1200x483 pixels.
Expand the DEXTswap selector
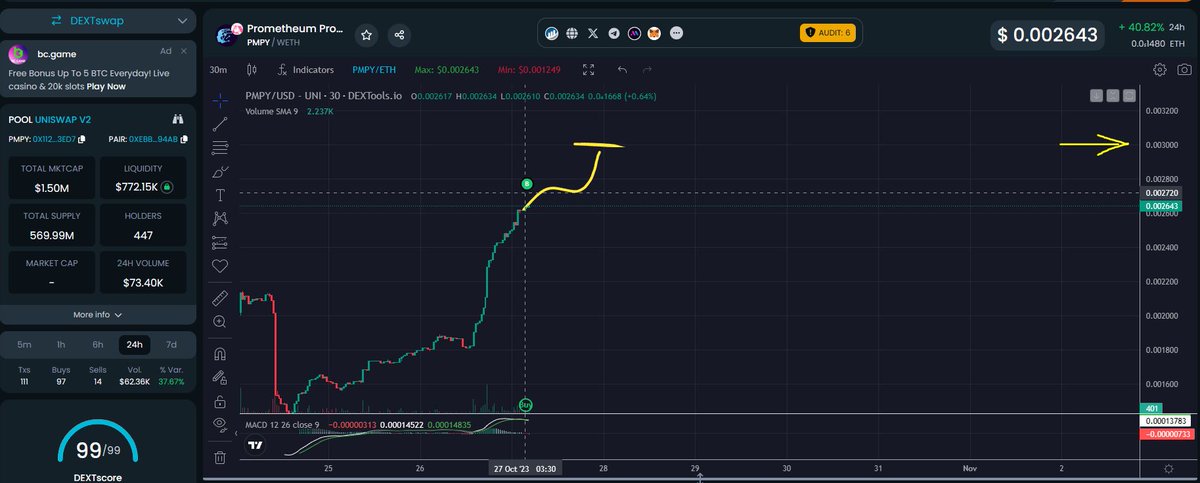98,20
